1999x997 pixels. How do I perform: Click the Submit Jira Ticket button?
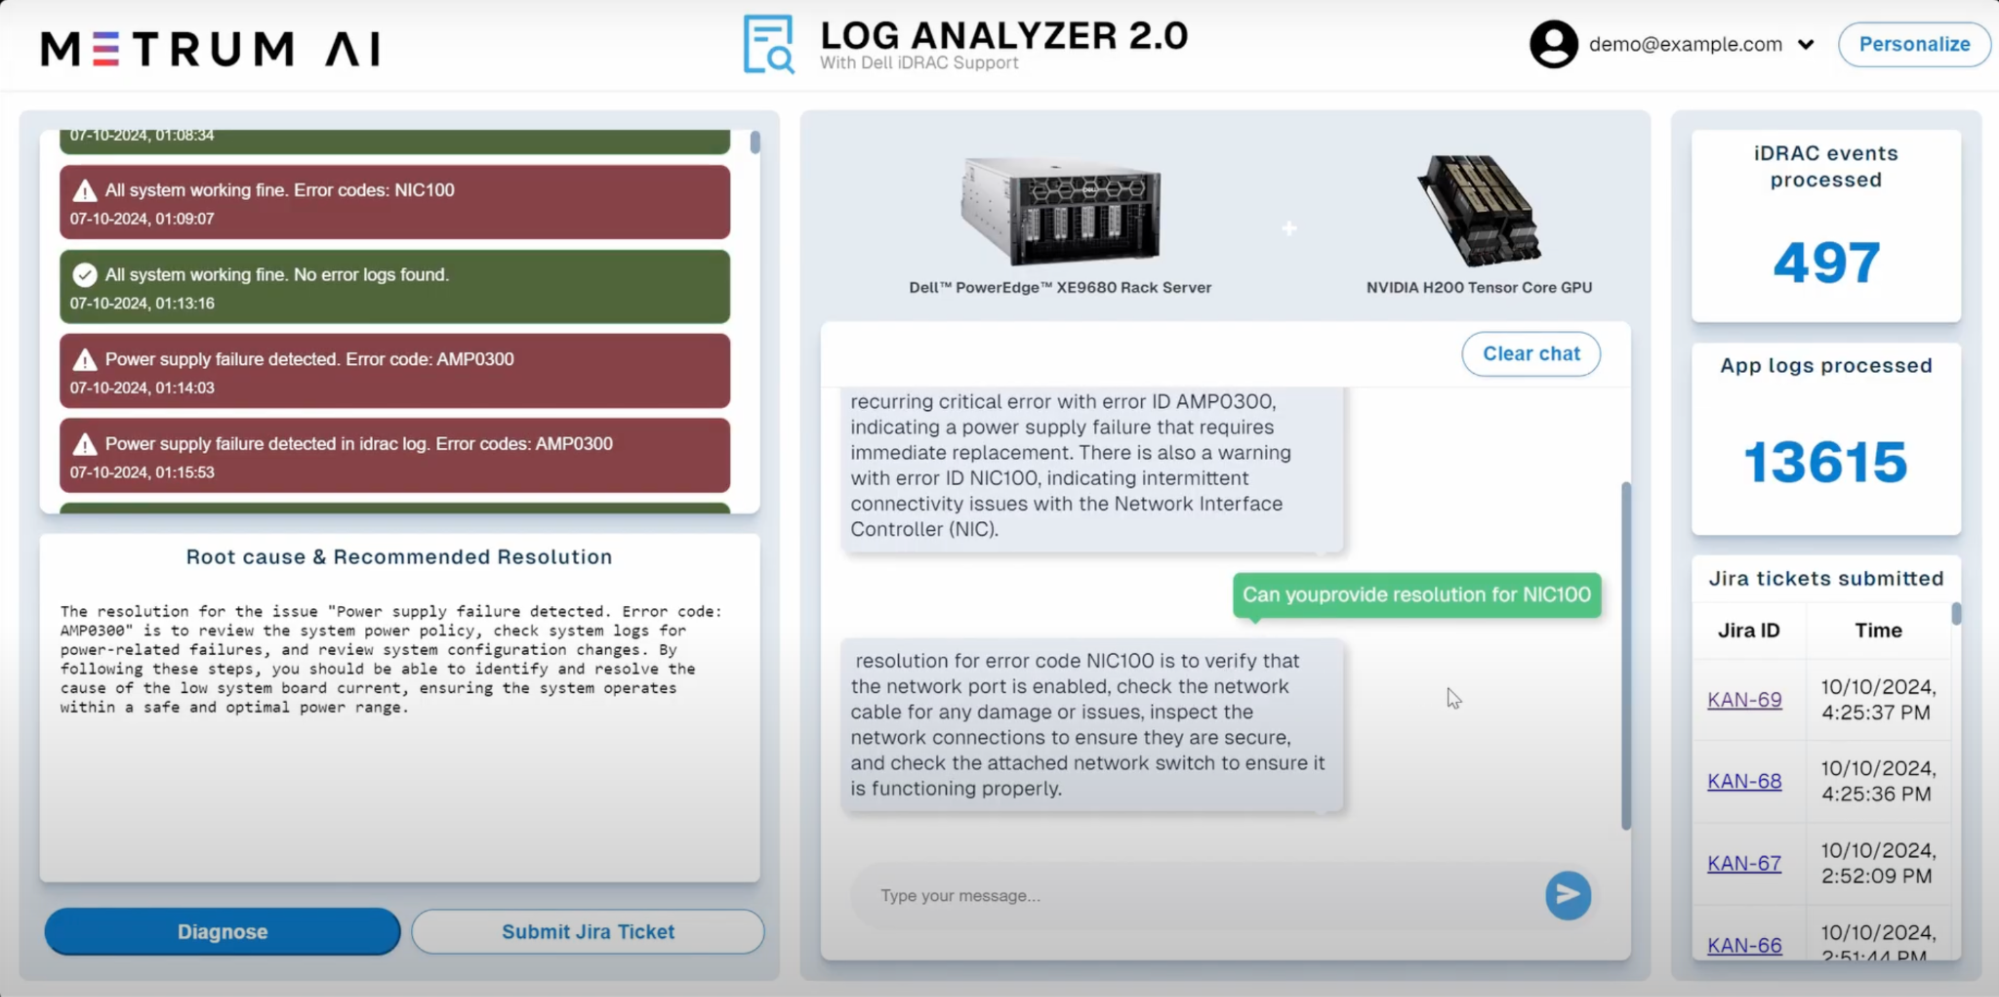588,932
